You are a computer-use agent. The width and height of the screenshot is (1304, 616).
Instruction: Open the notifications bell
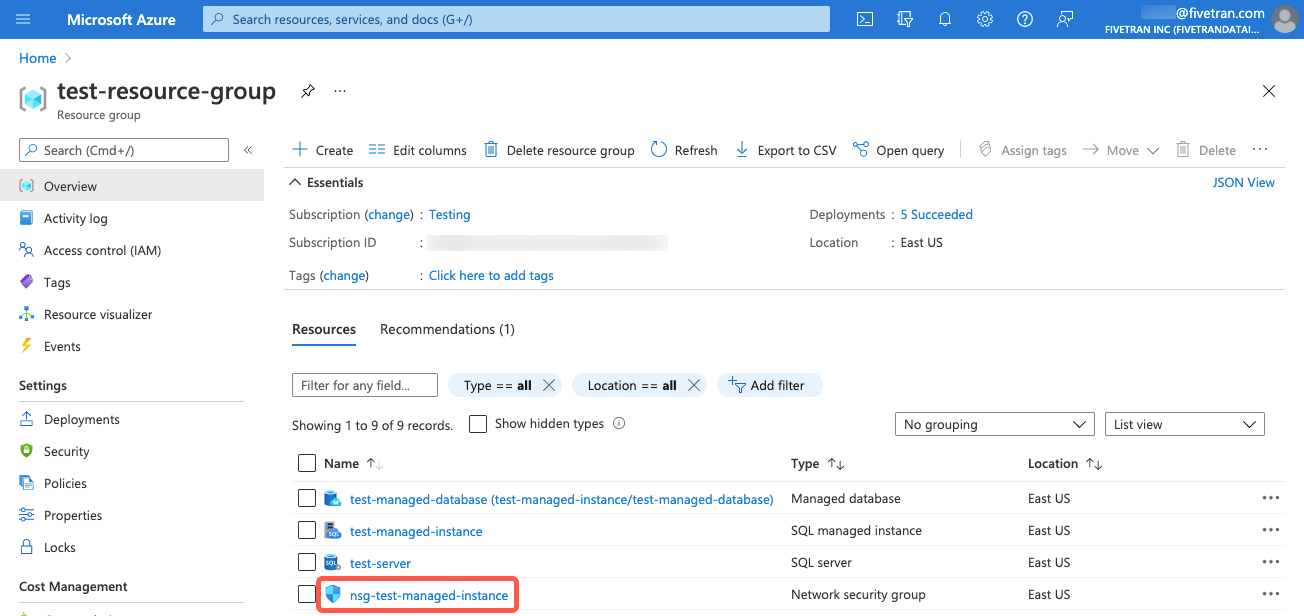point(945,19)
